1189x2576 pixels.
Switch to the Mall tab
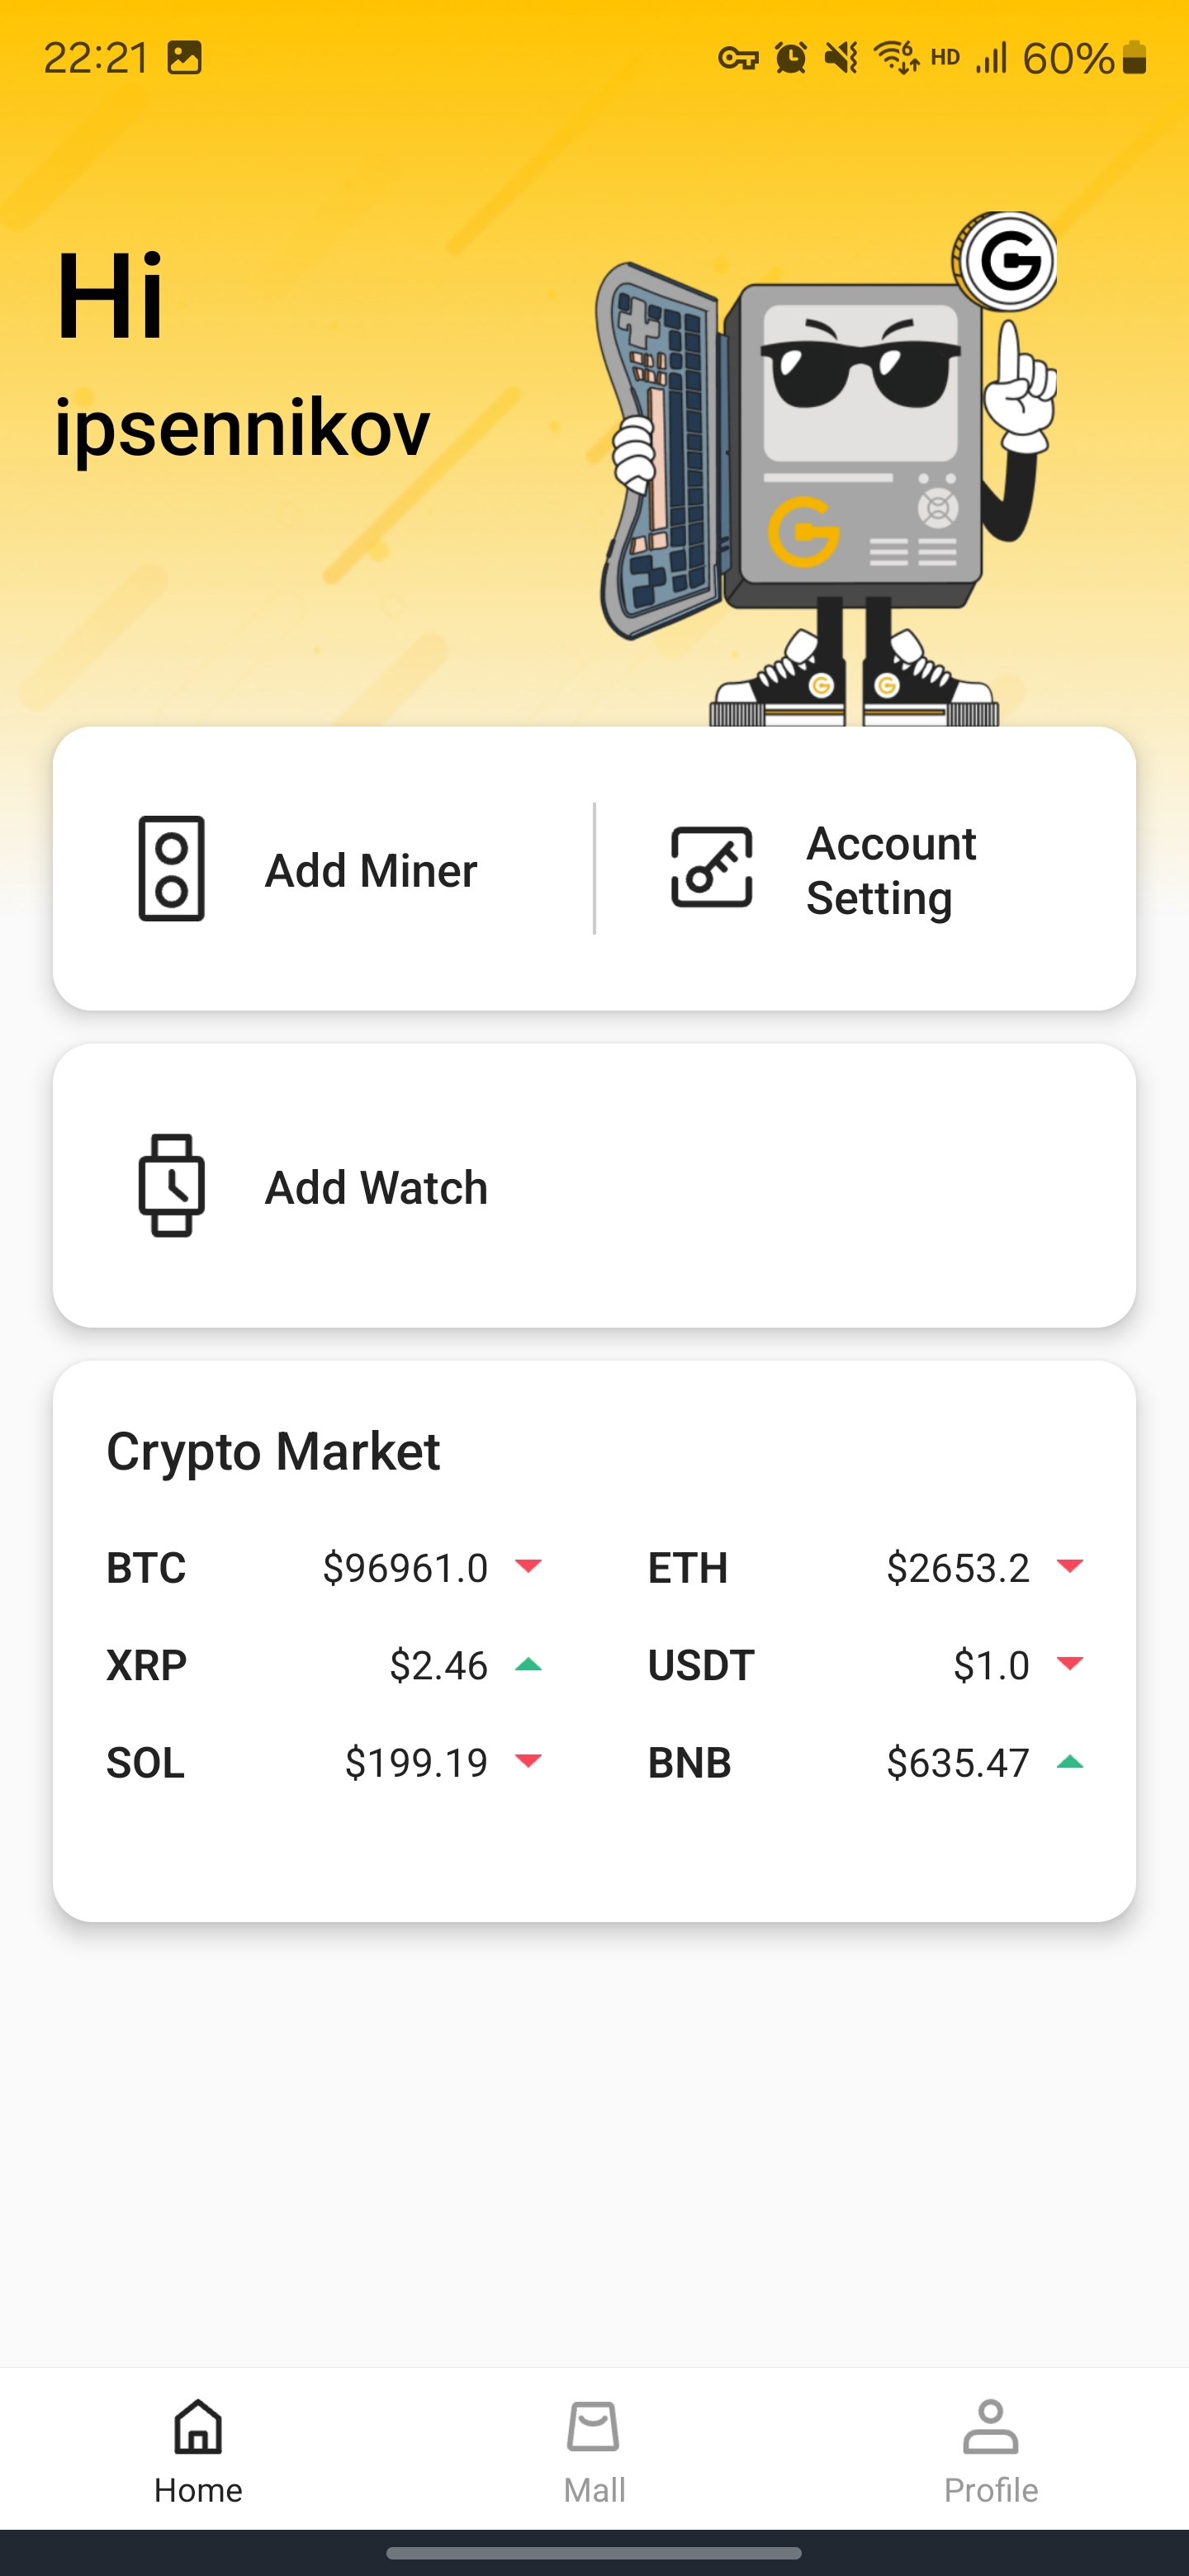pyautogui.click(x=594, y=2450)
